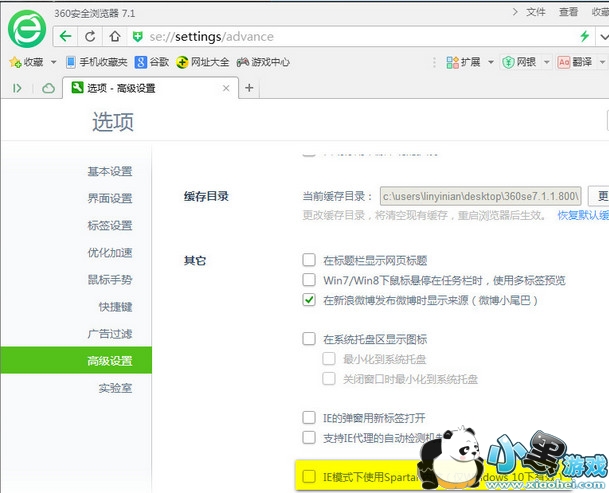The image size is (609, 493).
Task: Toggle the sidebar panel icon
Action: pos(17,89)
